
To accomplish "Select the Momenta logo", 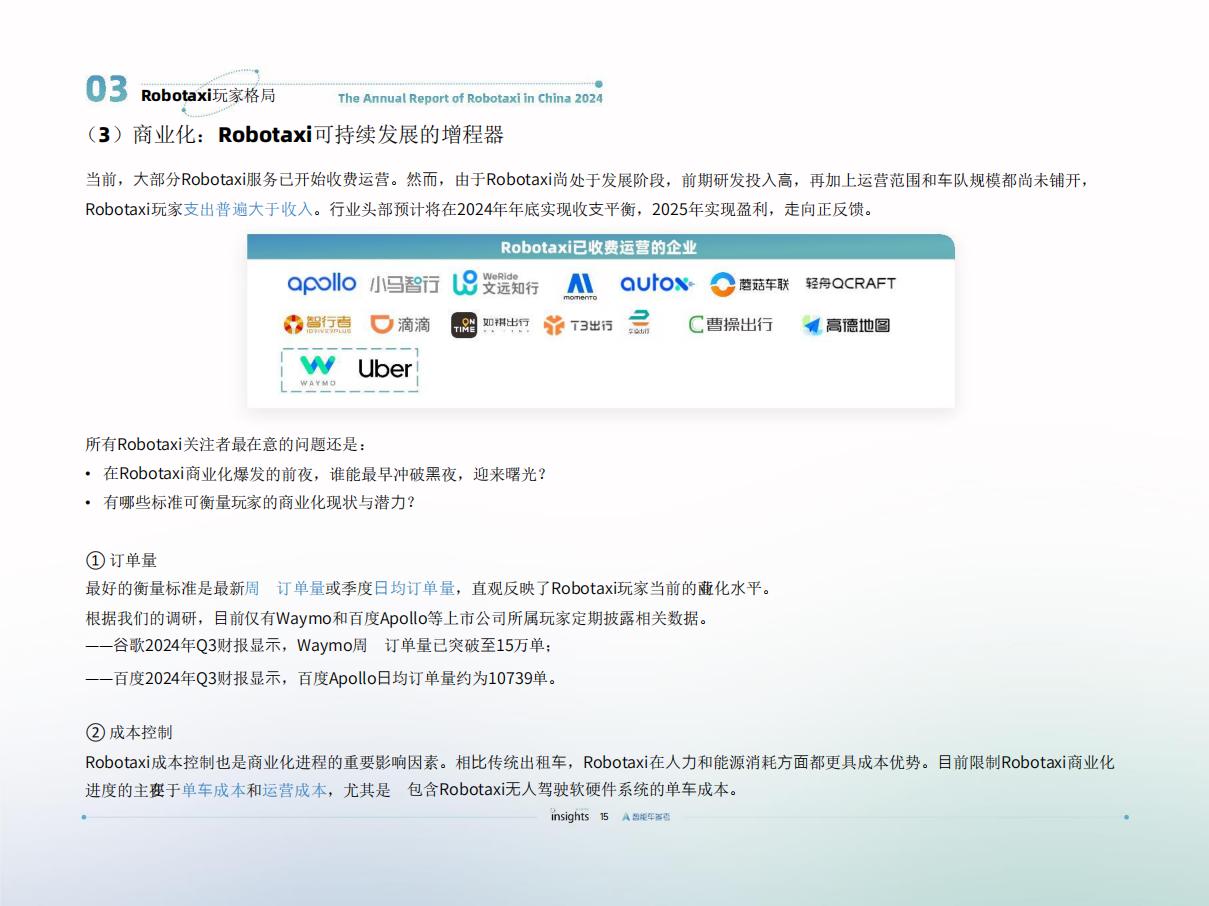I will pos(580,287).
